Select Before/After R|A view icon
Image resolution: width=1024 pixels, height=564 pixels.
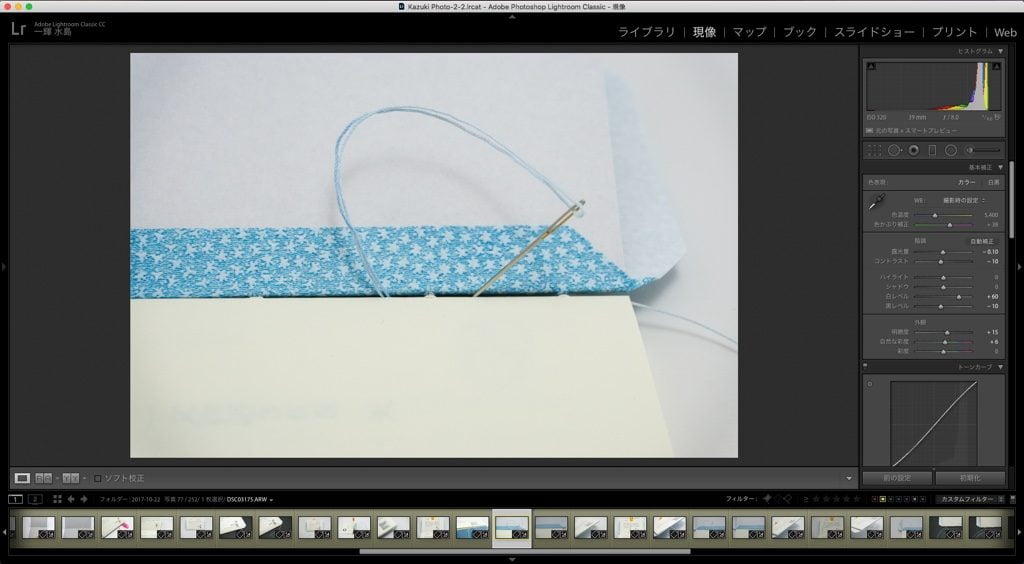pyautogui.click(x=43, y=478)
